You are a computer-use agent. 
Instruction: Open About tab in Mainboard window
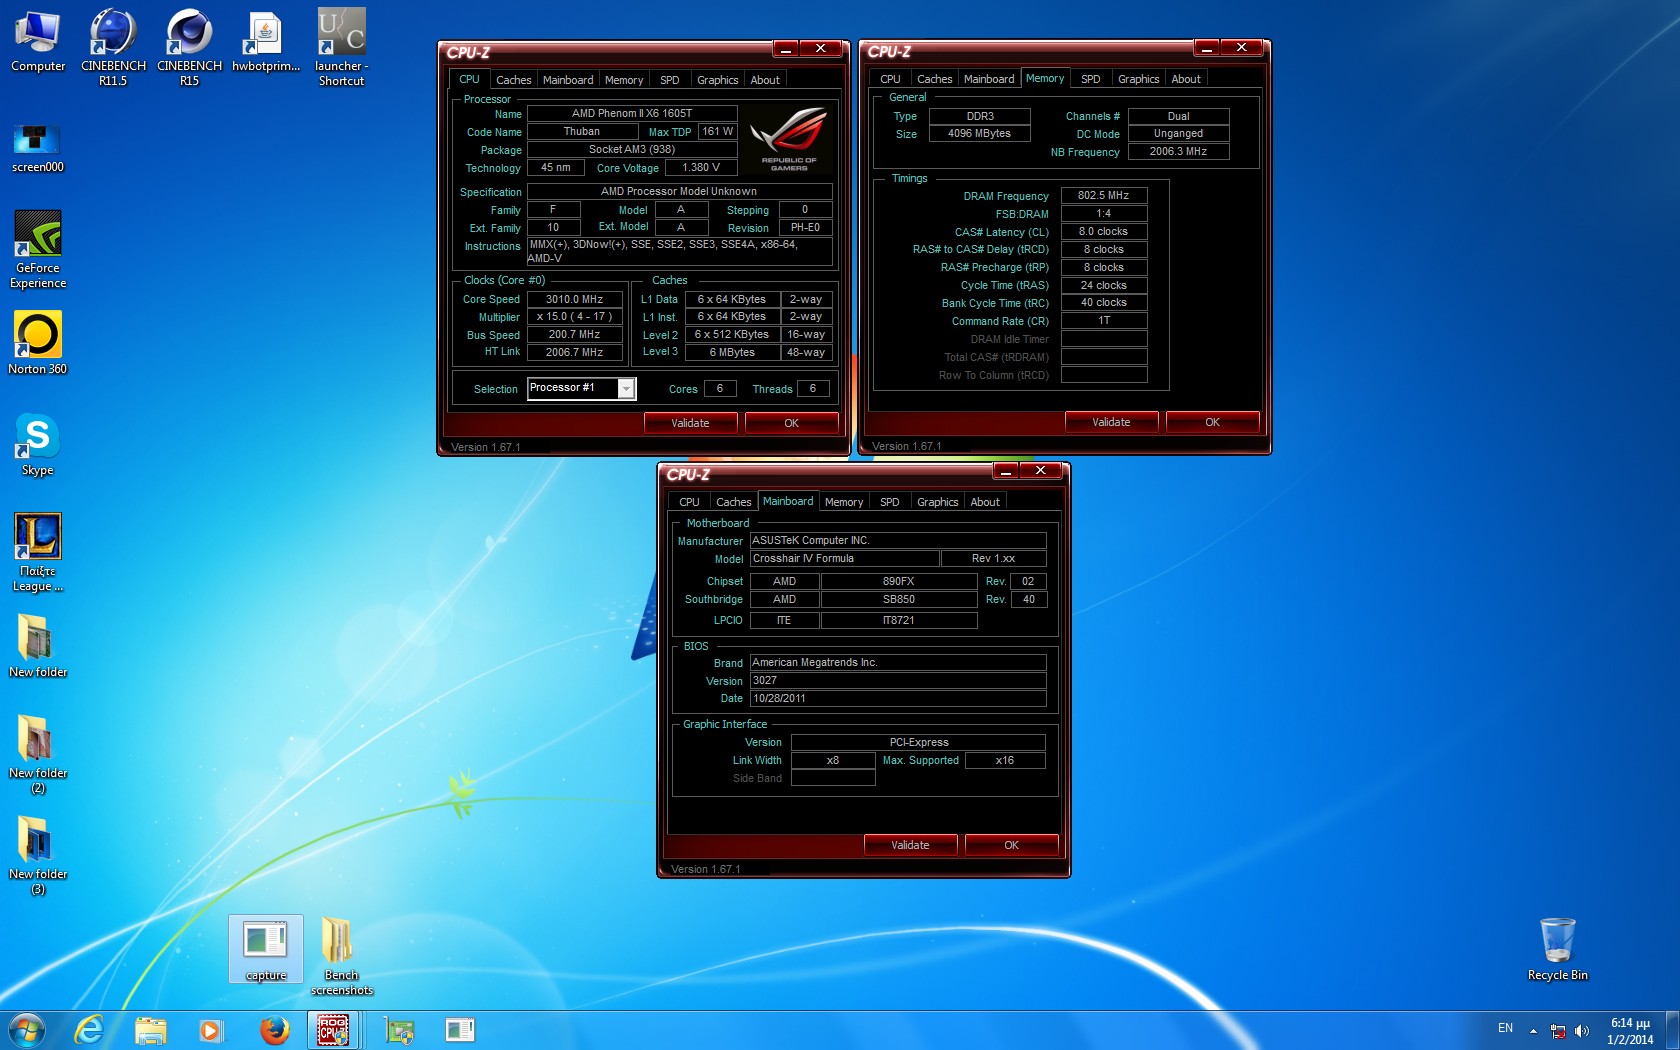coord(985,502)
